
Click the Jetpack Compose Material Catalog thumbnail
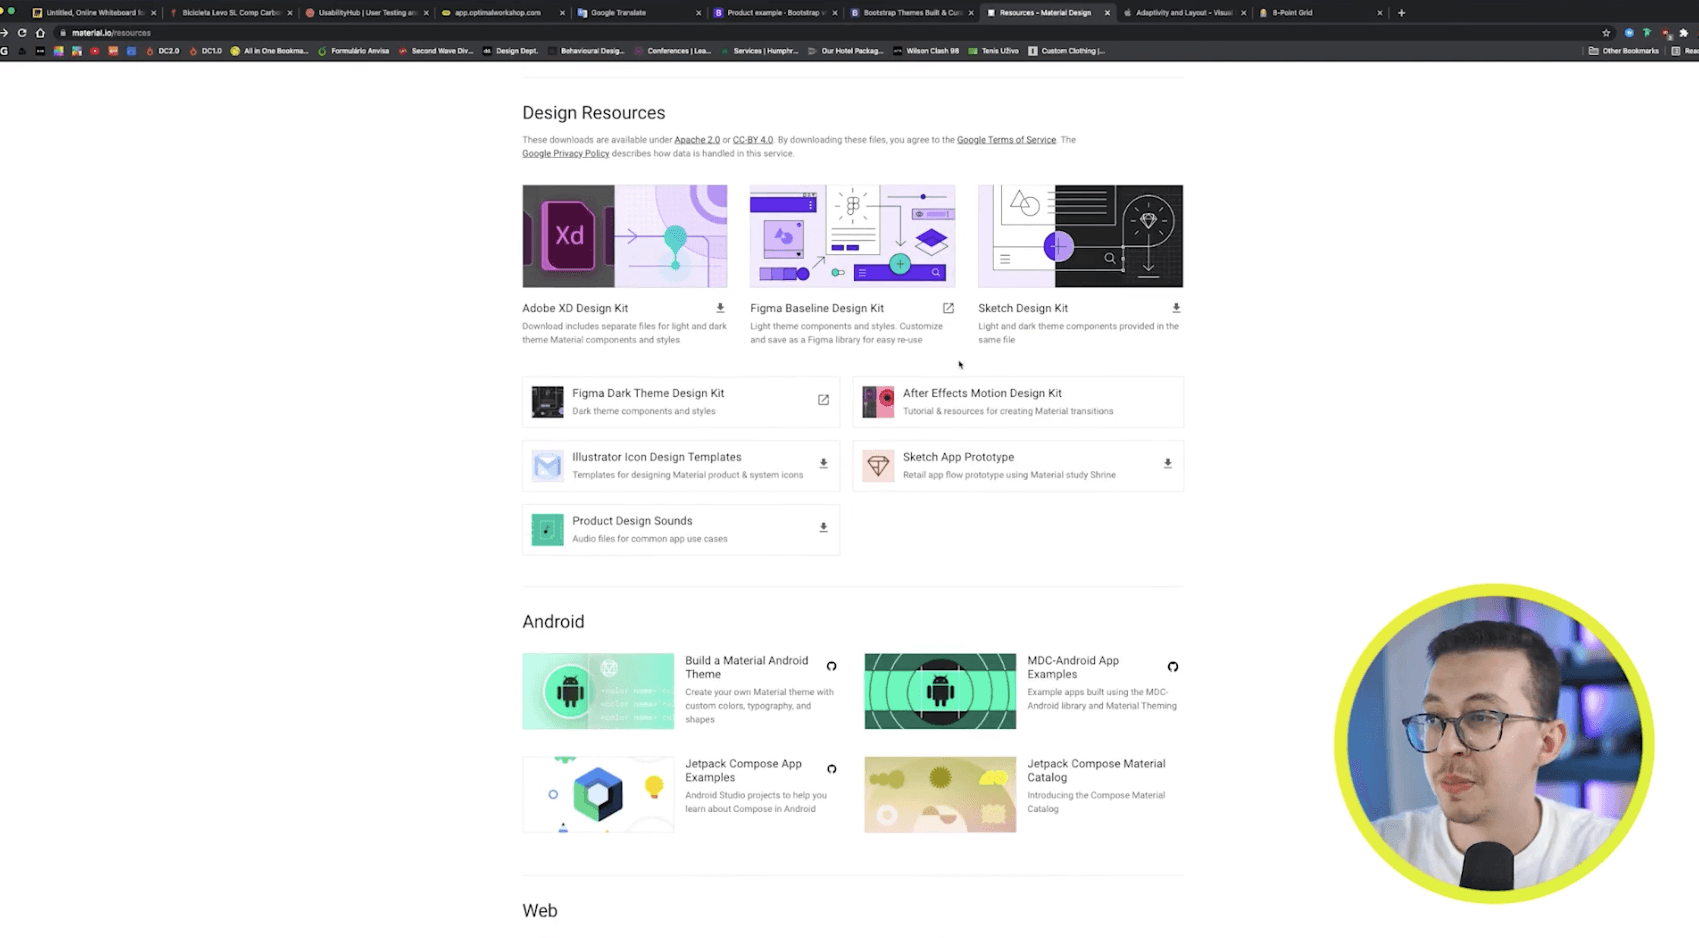coord(940,794)
